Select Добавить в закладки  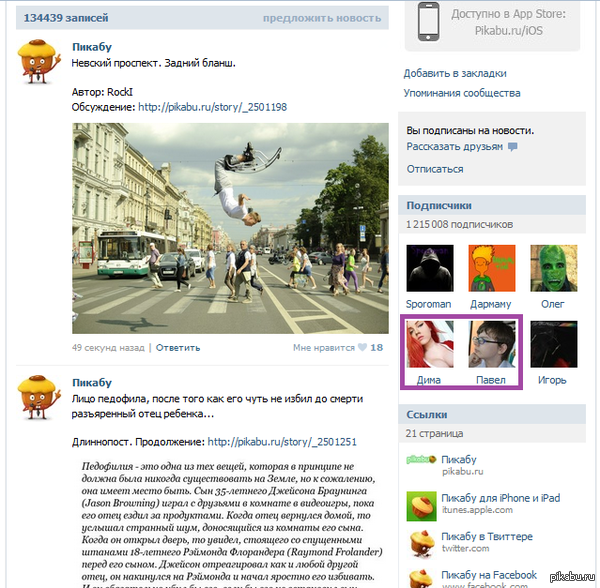coord(455,73)
